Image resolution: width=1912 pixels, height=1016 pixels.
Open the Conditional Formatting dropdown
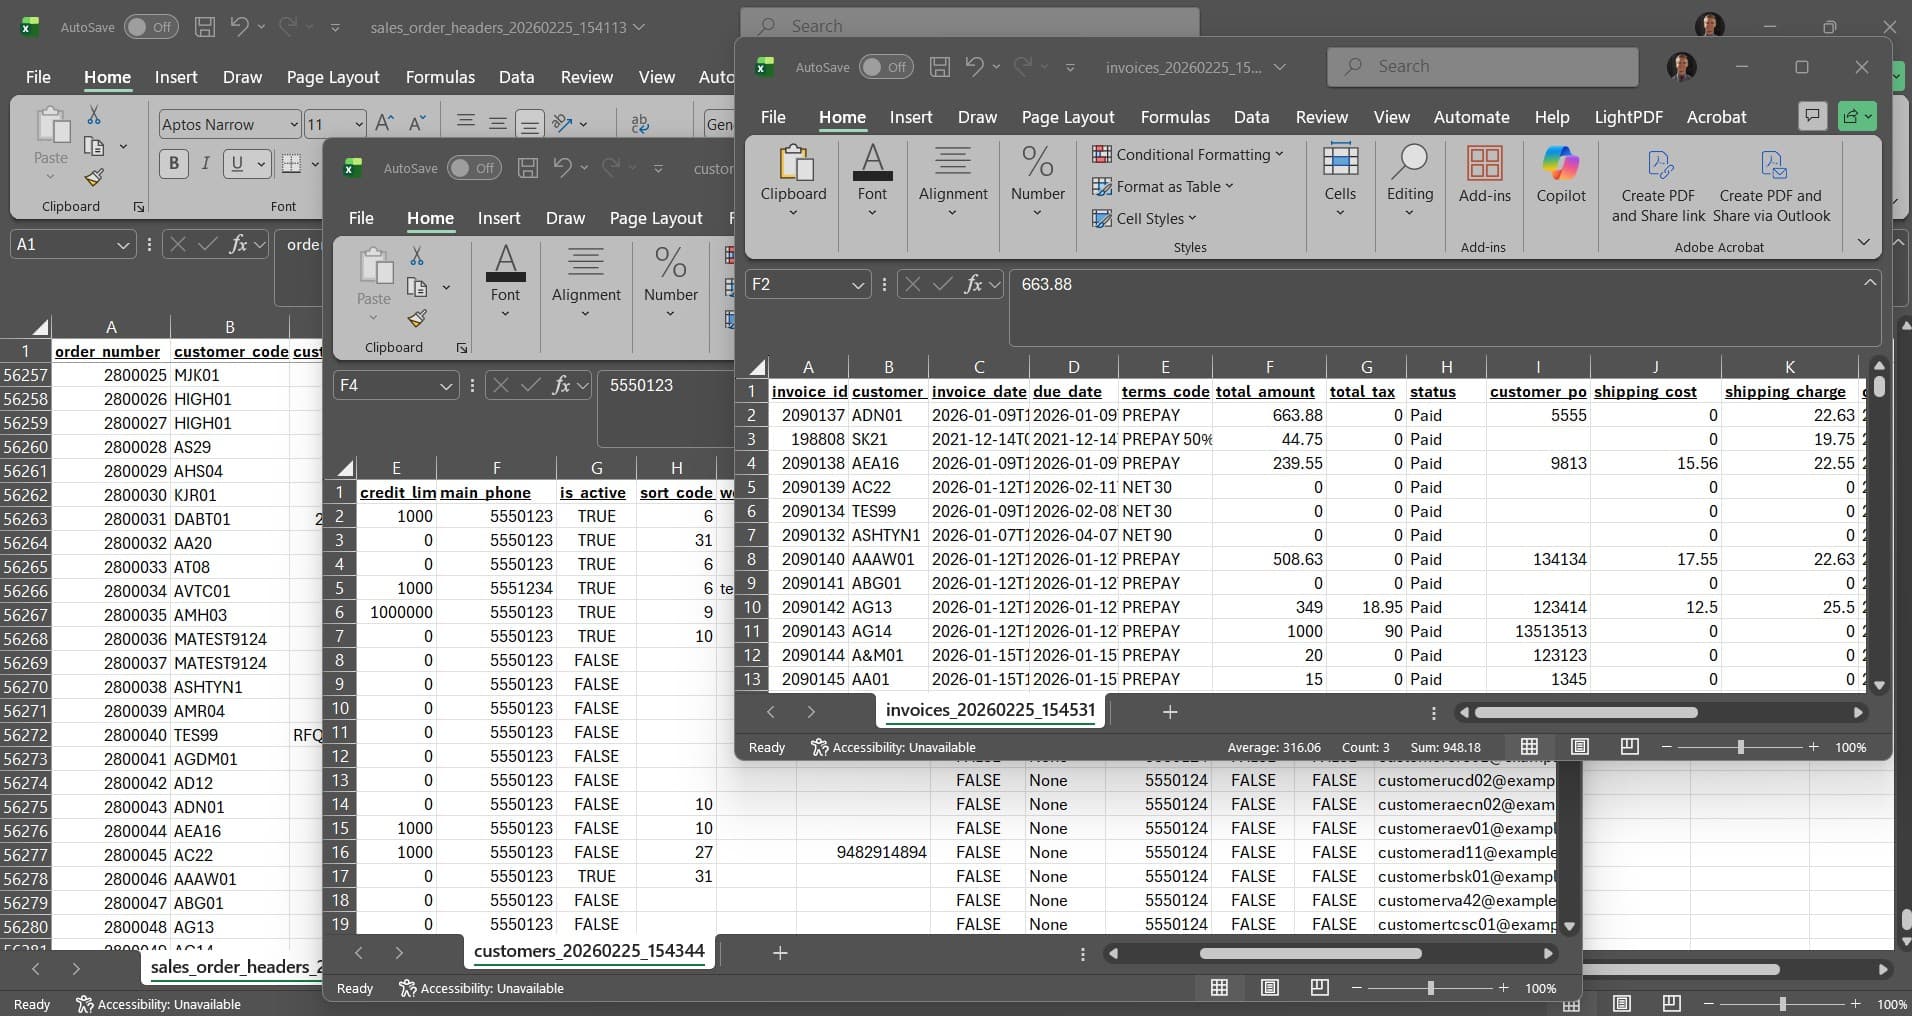1189,154
